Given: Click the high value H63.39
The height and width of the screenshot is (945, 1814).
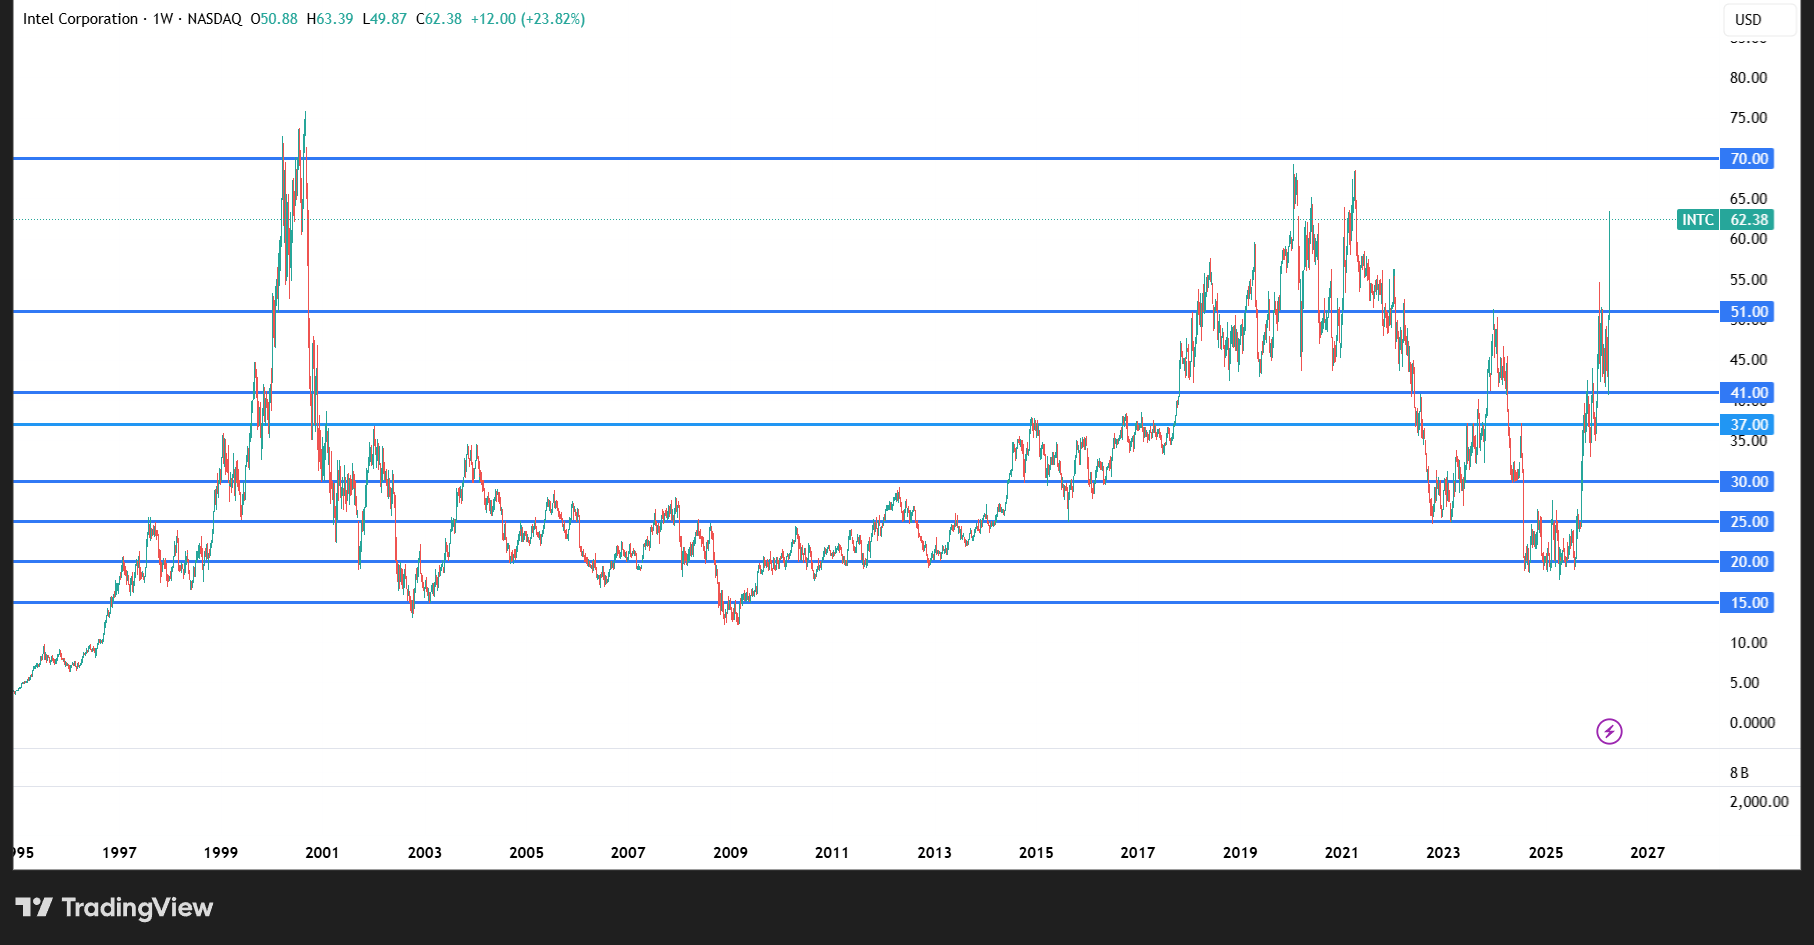Looking at the screenshot, I should (330, 19).
